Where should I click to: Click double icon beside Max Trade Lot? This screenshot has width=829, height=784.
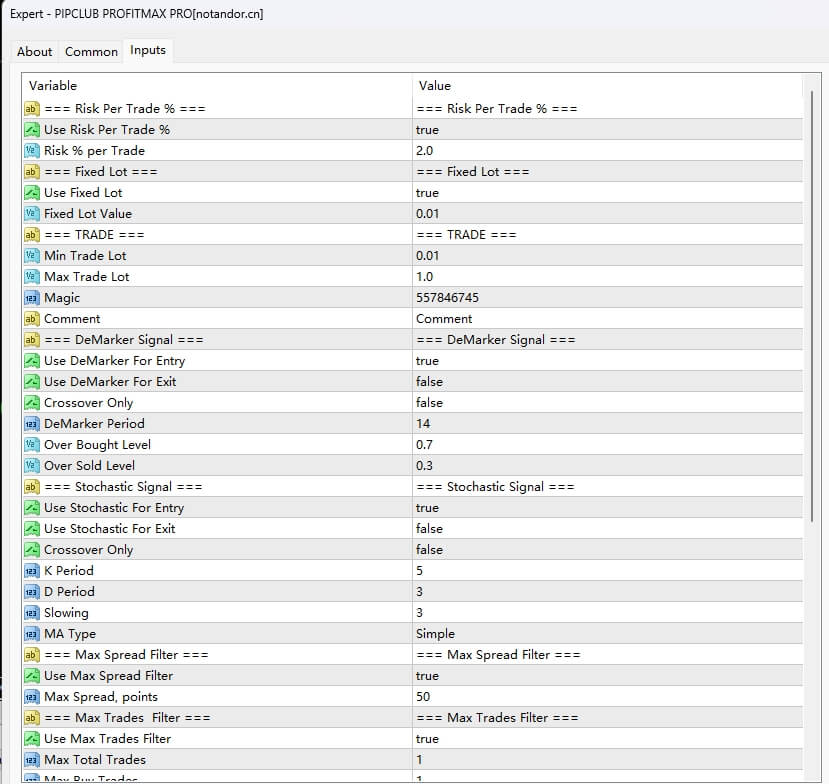coord(32,276)
